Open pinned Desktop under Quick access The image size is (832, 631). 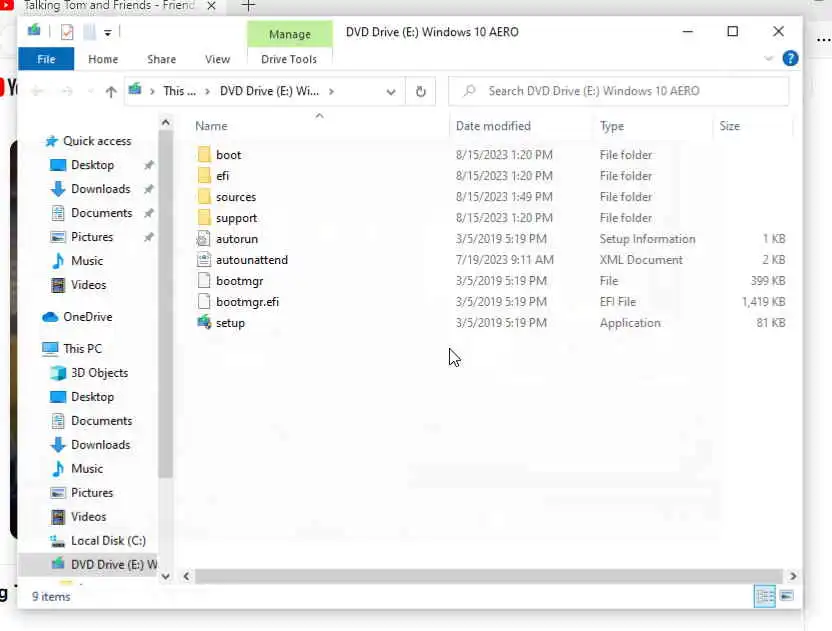click(x=92, y=165)
